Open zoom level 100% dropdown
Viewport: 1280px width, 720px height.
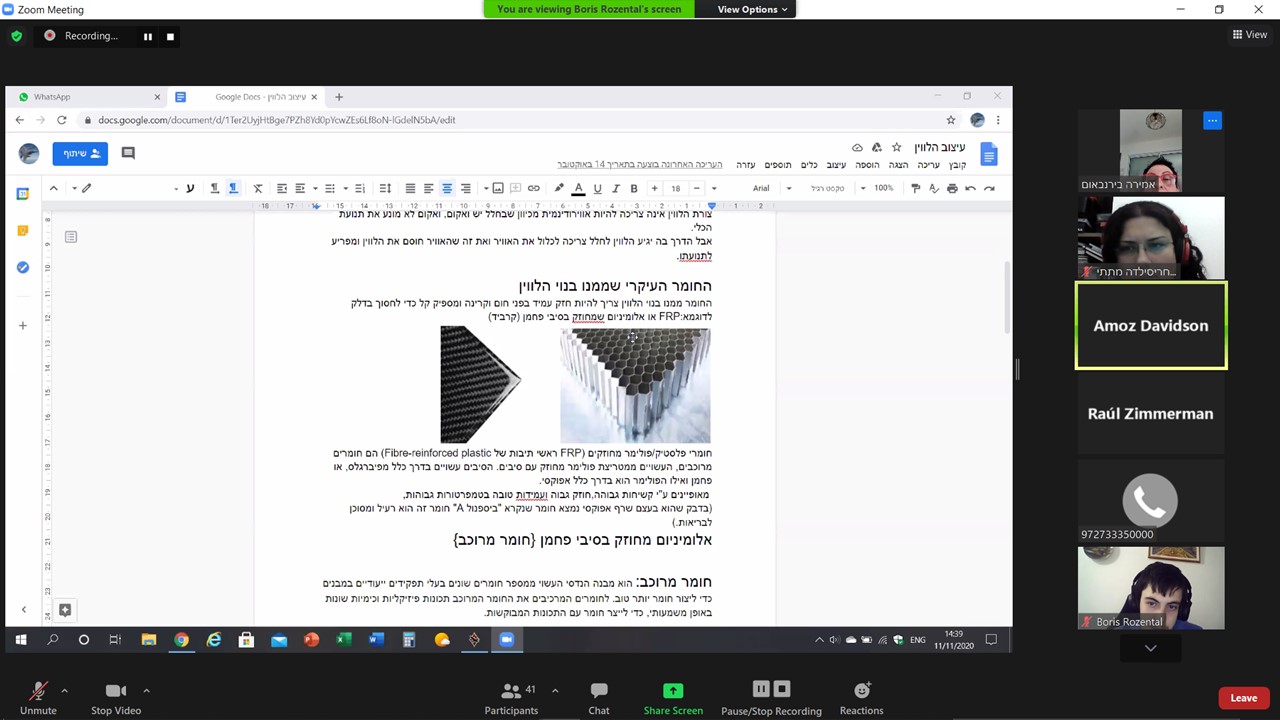(x=878, y=188)
